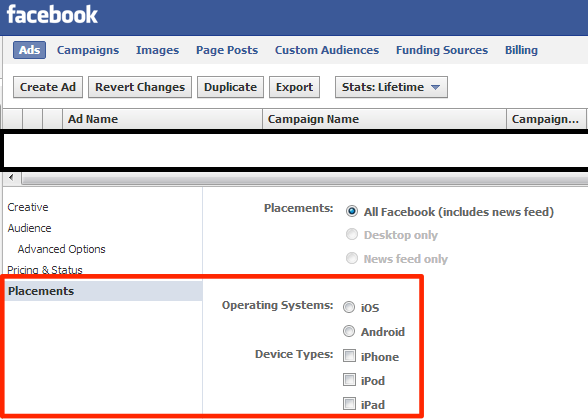Image resolution: width=588 pixels, height=419 pixels.
Task: Click the Revert Changes button
Action: pos(140,87)
